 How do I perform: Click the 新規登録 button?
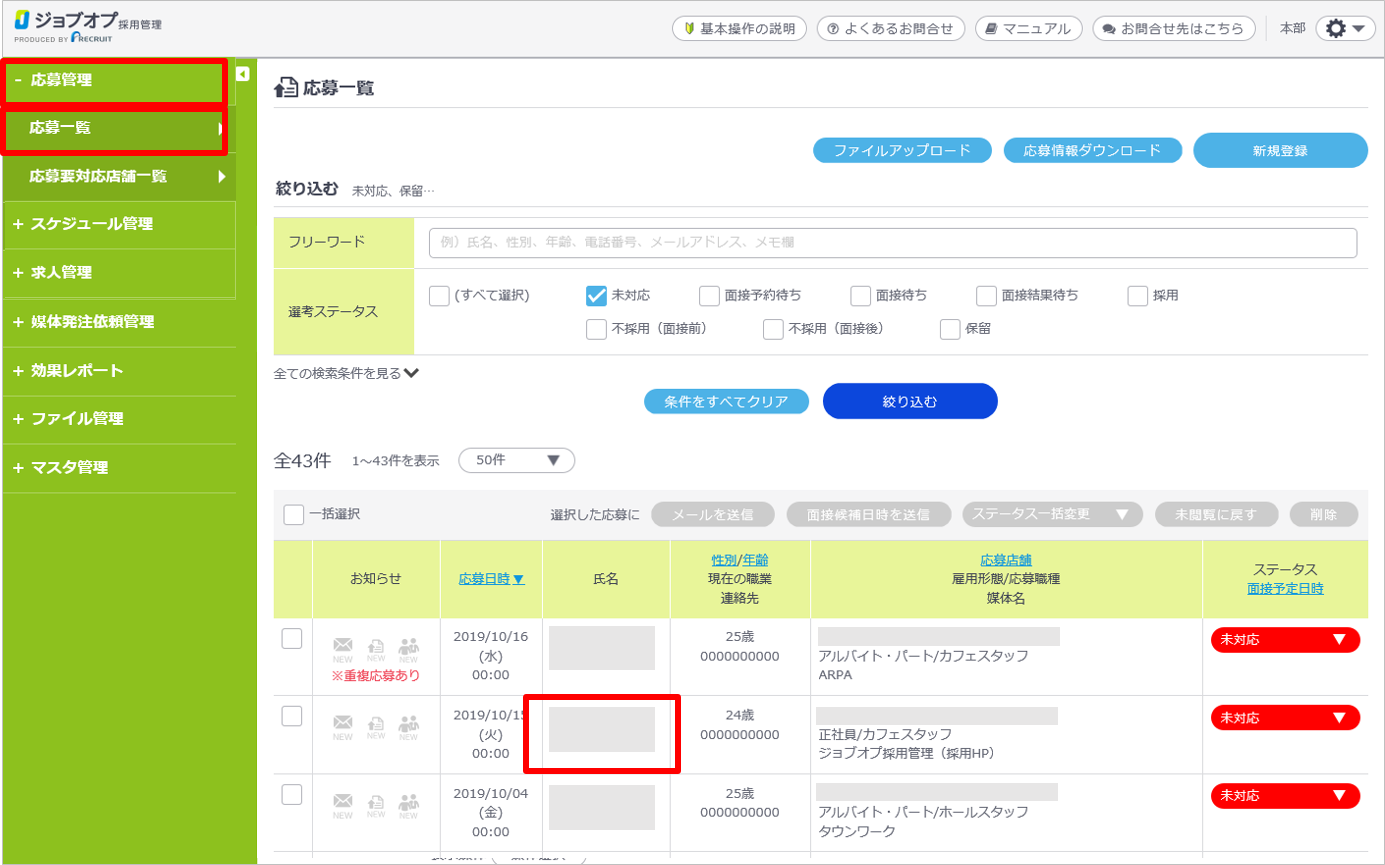[1280, 150]
